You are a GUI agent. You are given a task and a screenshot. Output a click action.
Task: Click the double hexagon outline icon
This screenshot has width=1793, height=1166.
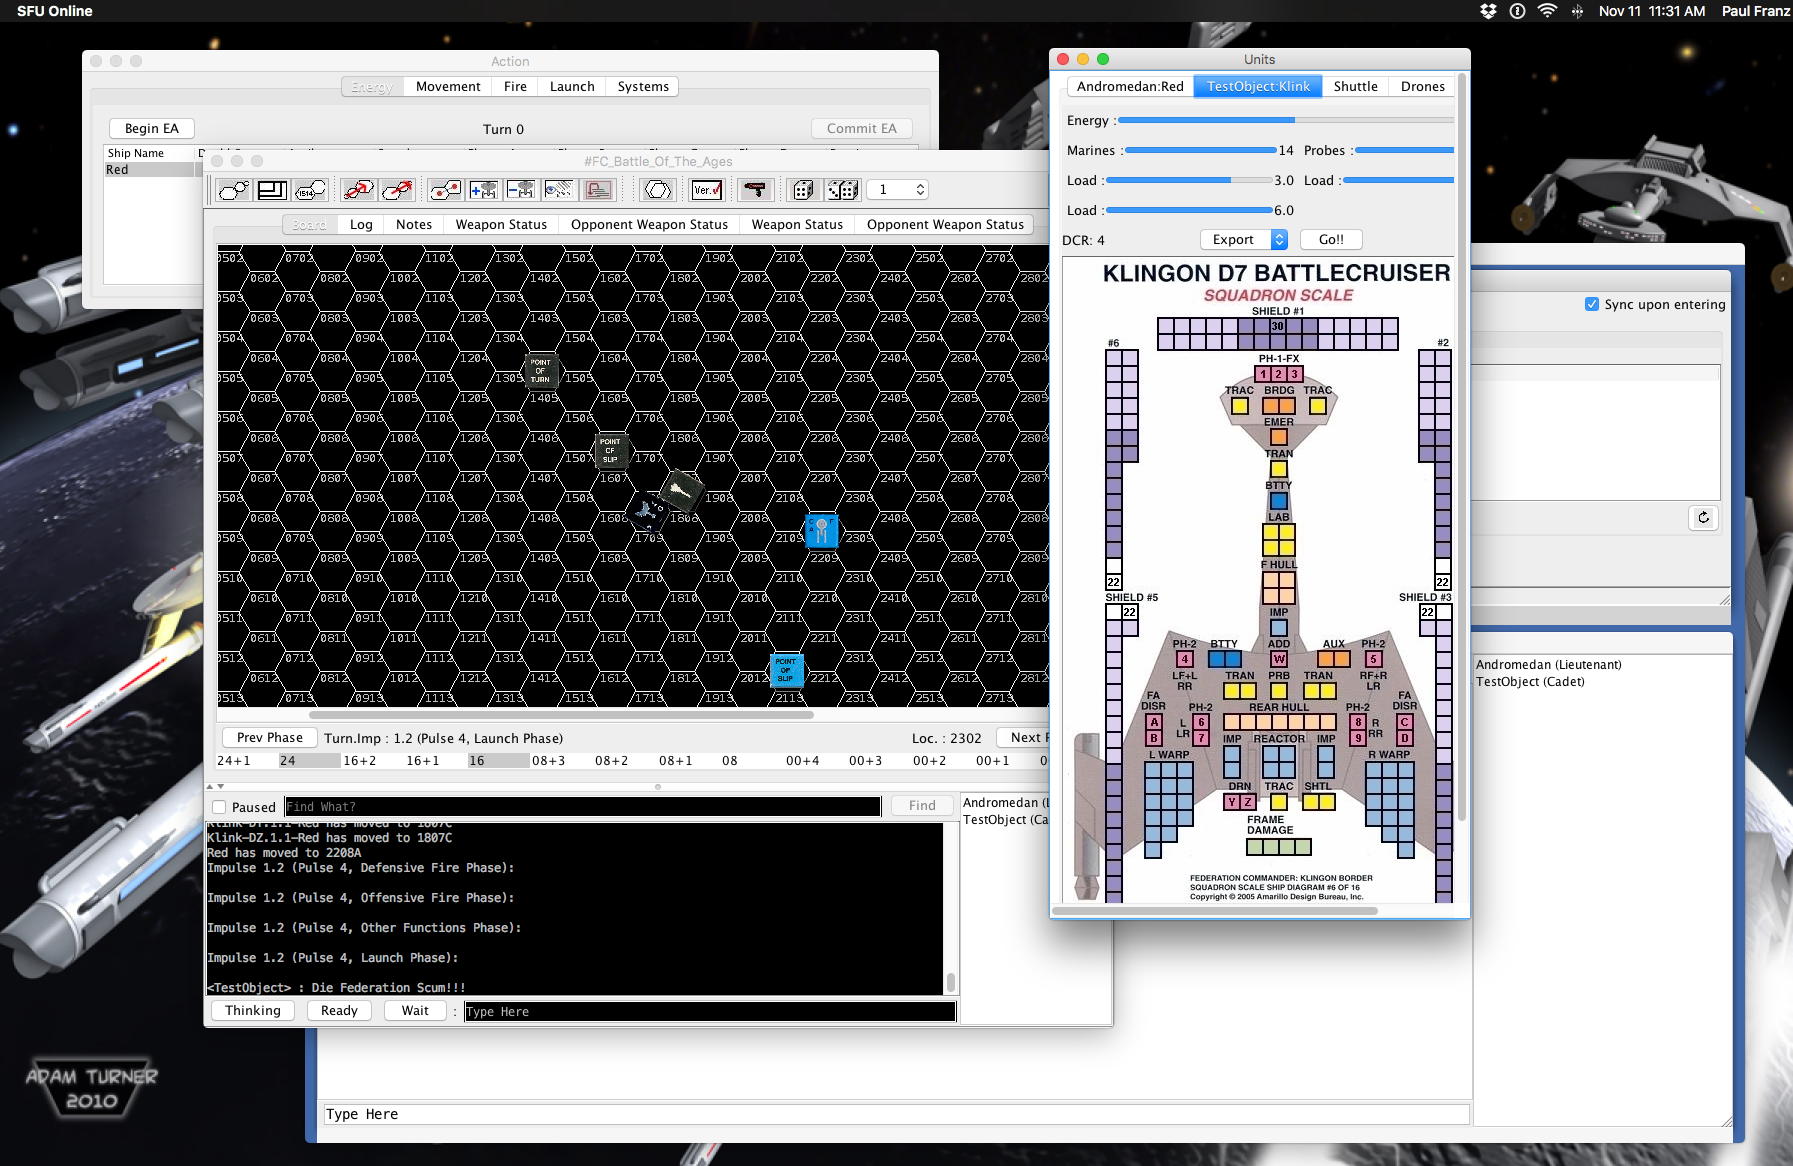(657, 190)
